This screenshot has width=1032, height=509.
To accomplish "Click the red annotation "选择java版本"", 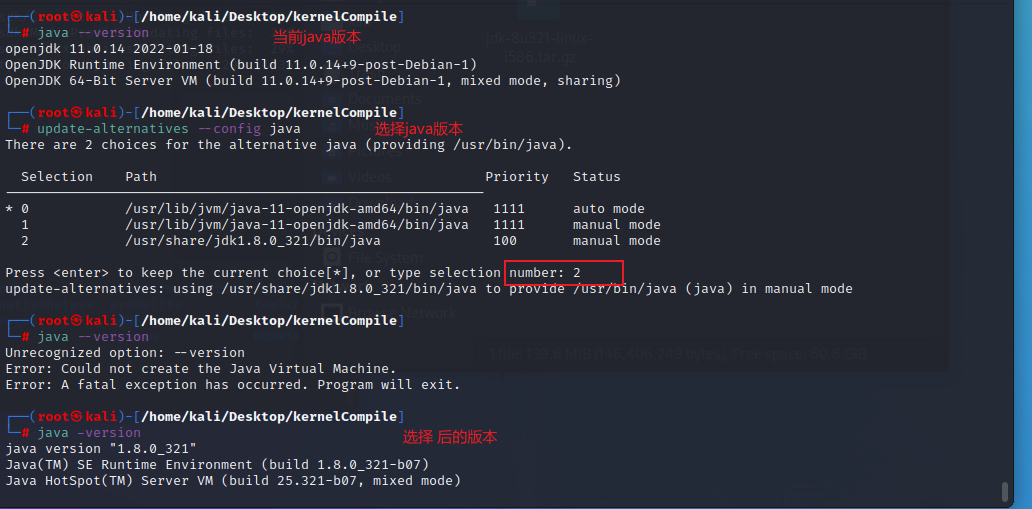I will point(419,130).
